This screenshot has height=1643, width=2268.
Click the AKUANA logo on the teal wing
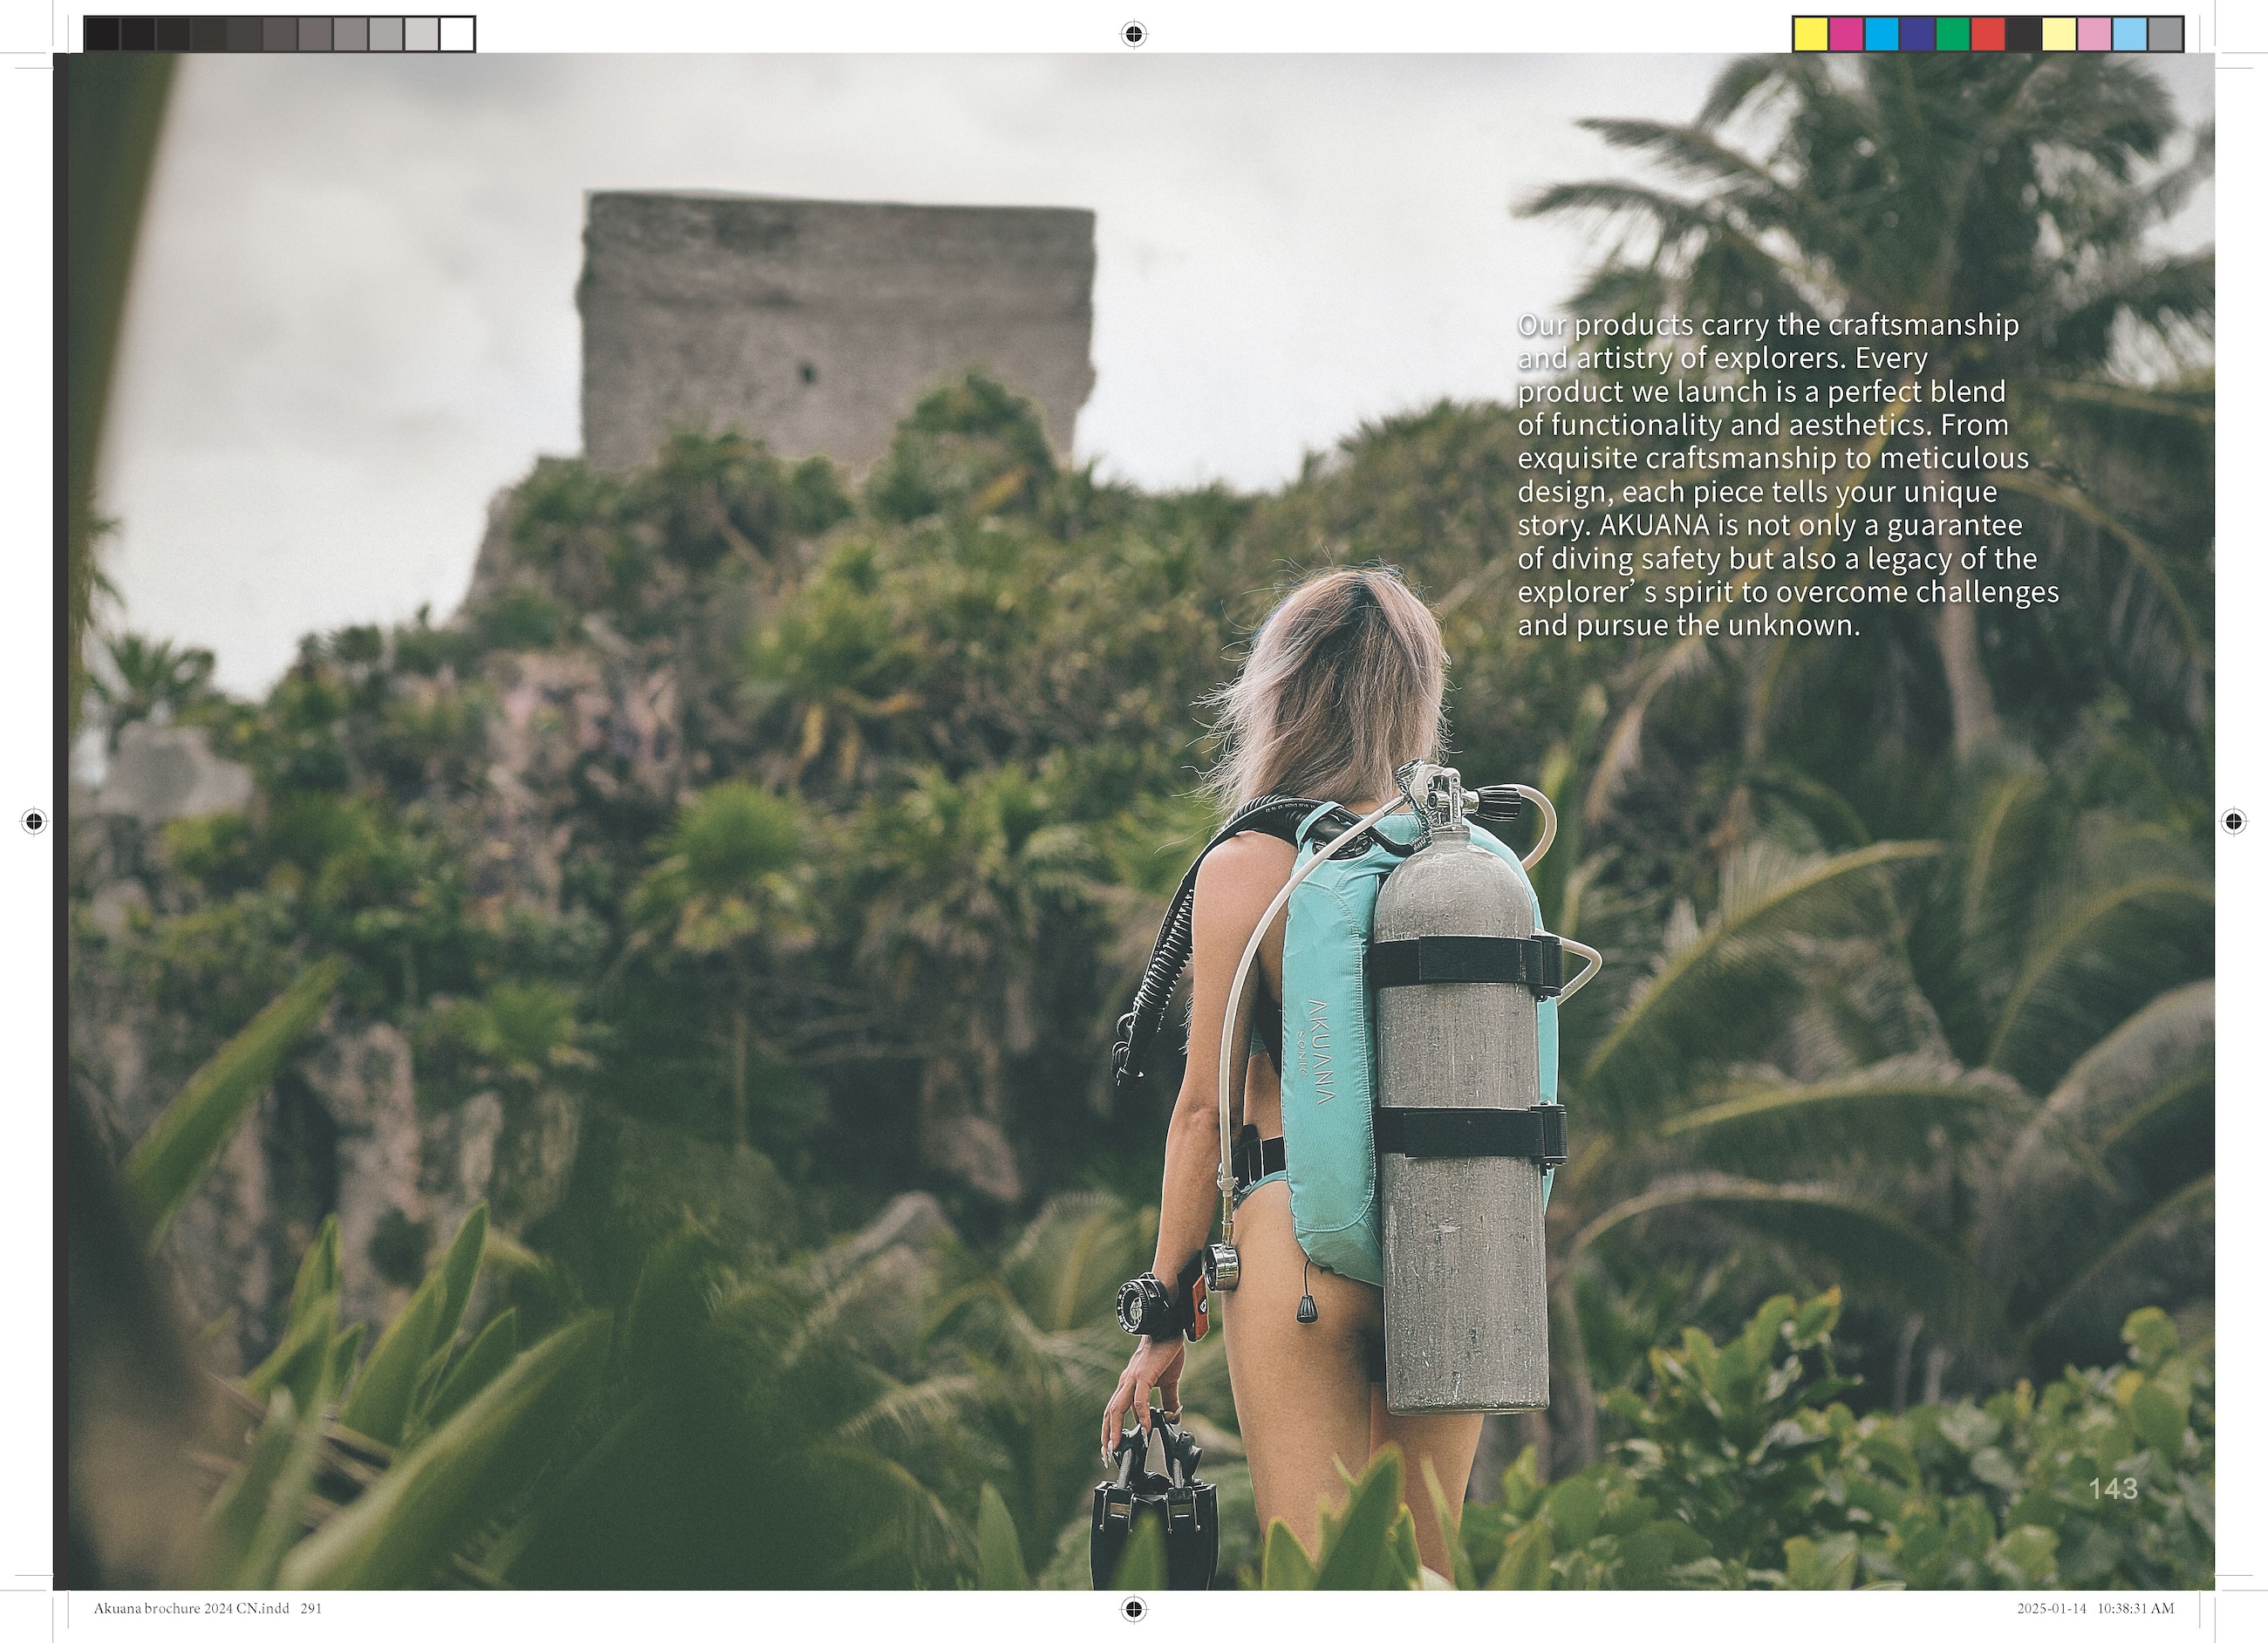(x=1323, y=1050)
